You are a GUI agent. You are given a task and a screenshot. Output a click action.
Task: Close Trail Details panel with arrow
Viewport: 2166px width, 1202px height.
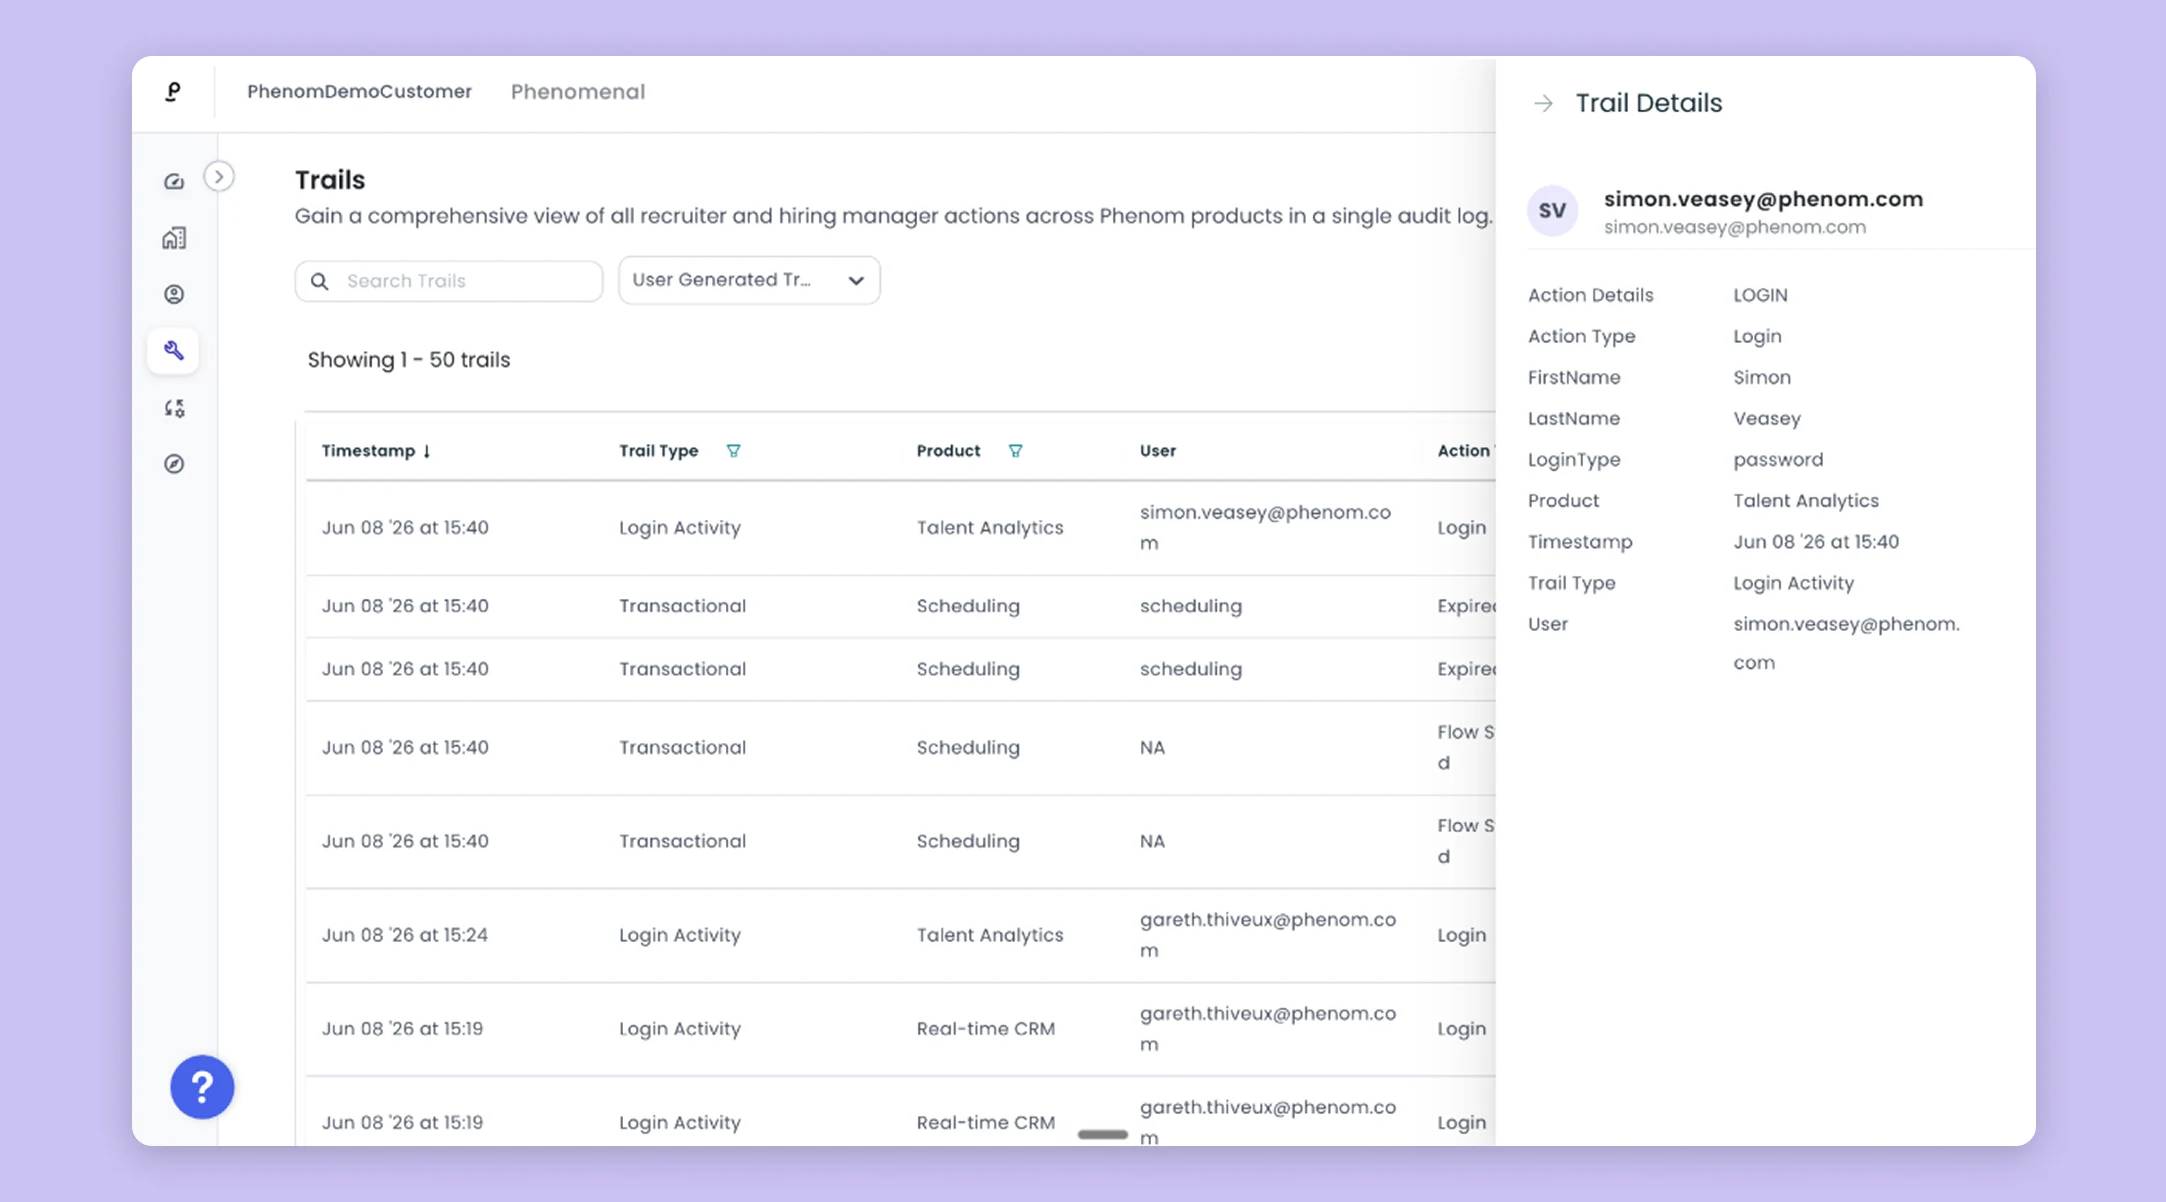1543,103
